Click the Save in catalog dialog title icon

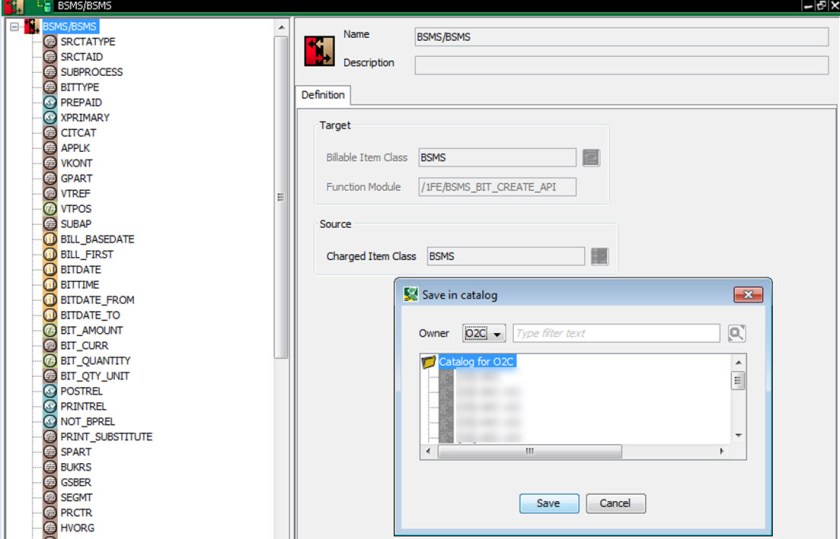click(x=410, y=294)
